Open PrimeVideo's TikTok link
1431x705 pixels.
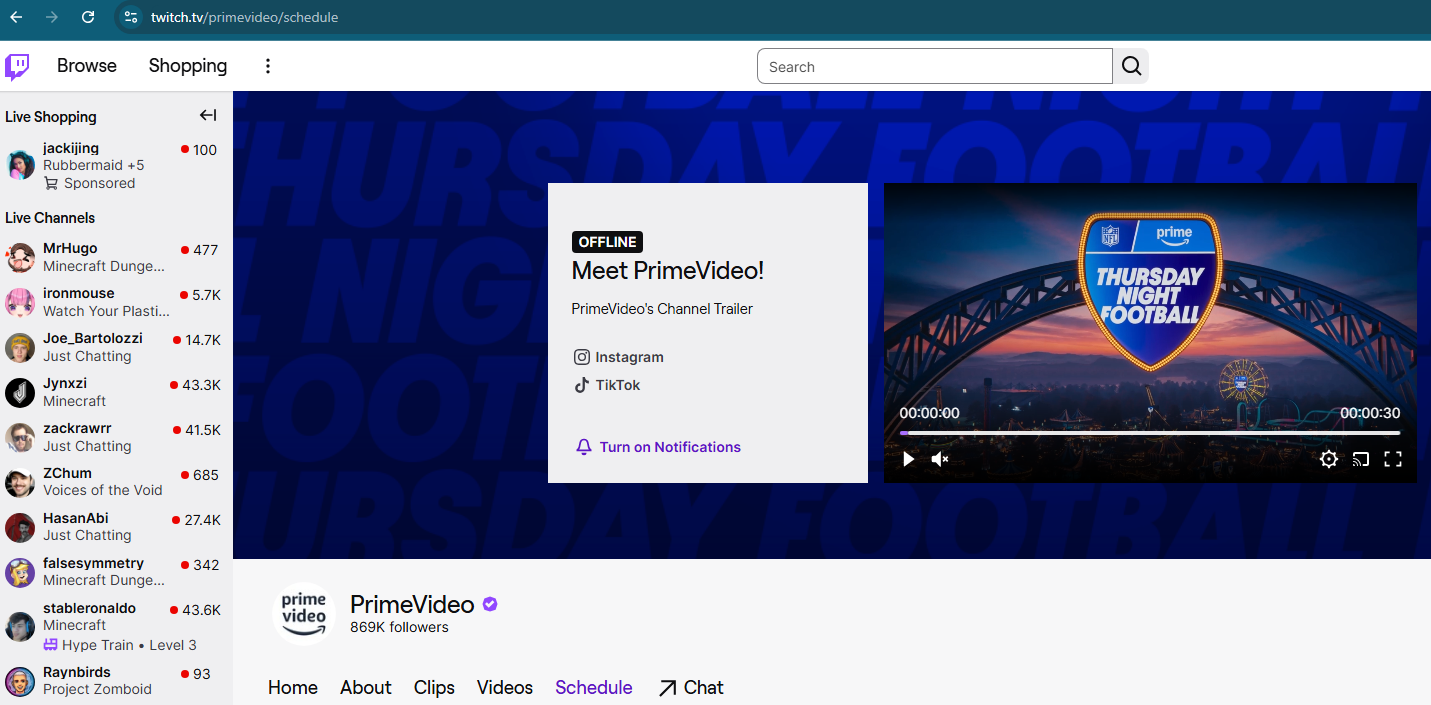[607, 385]
